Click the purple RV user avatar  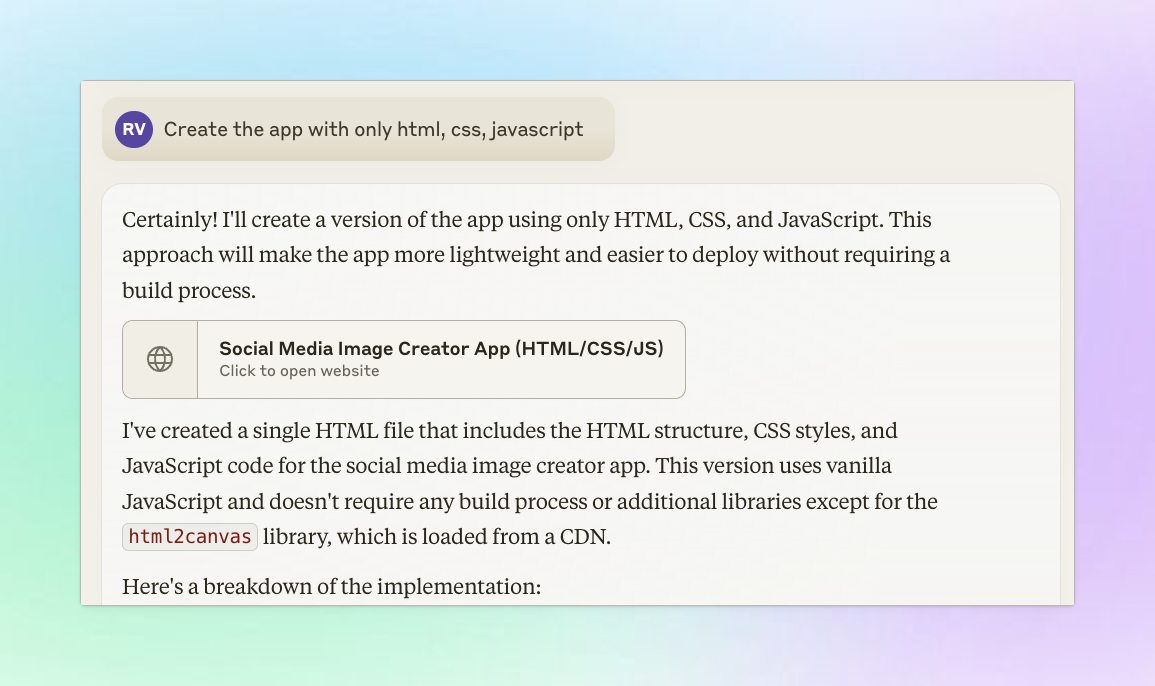pos(134,130)
